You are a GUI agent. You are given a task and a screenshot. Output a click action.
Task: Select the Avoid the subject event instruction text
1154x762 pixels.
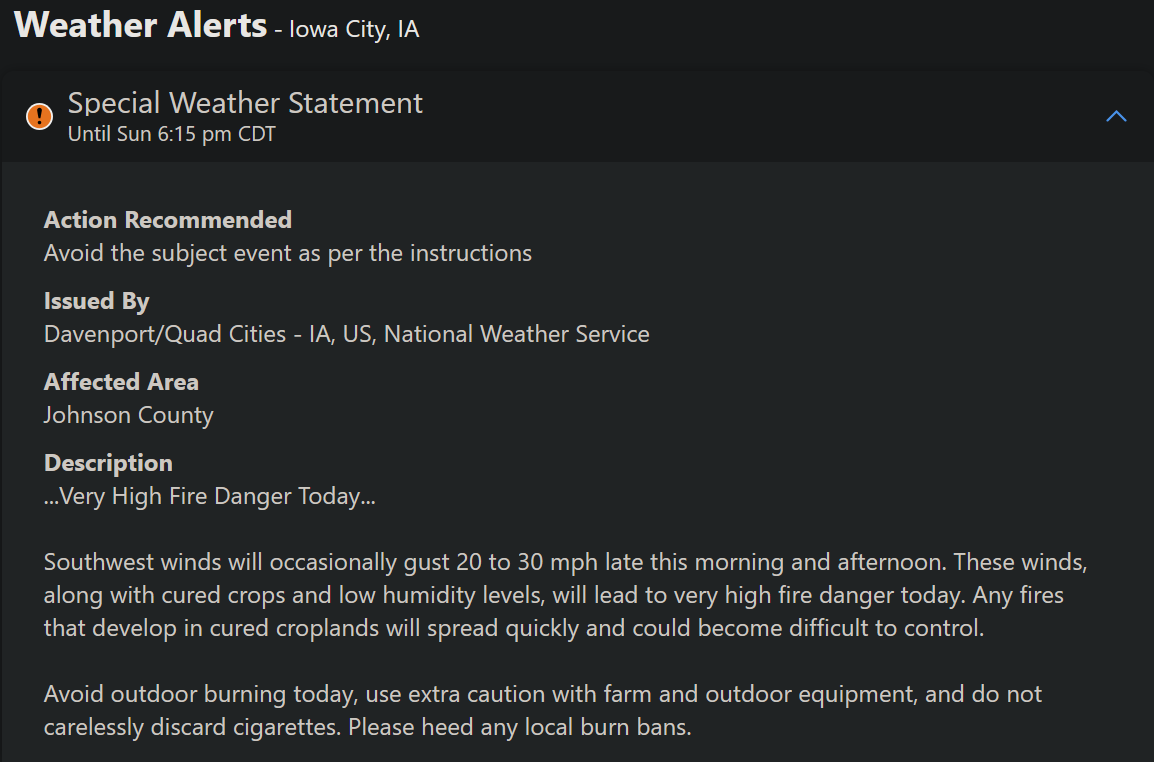pos(288,253)
